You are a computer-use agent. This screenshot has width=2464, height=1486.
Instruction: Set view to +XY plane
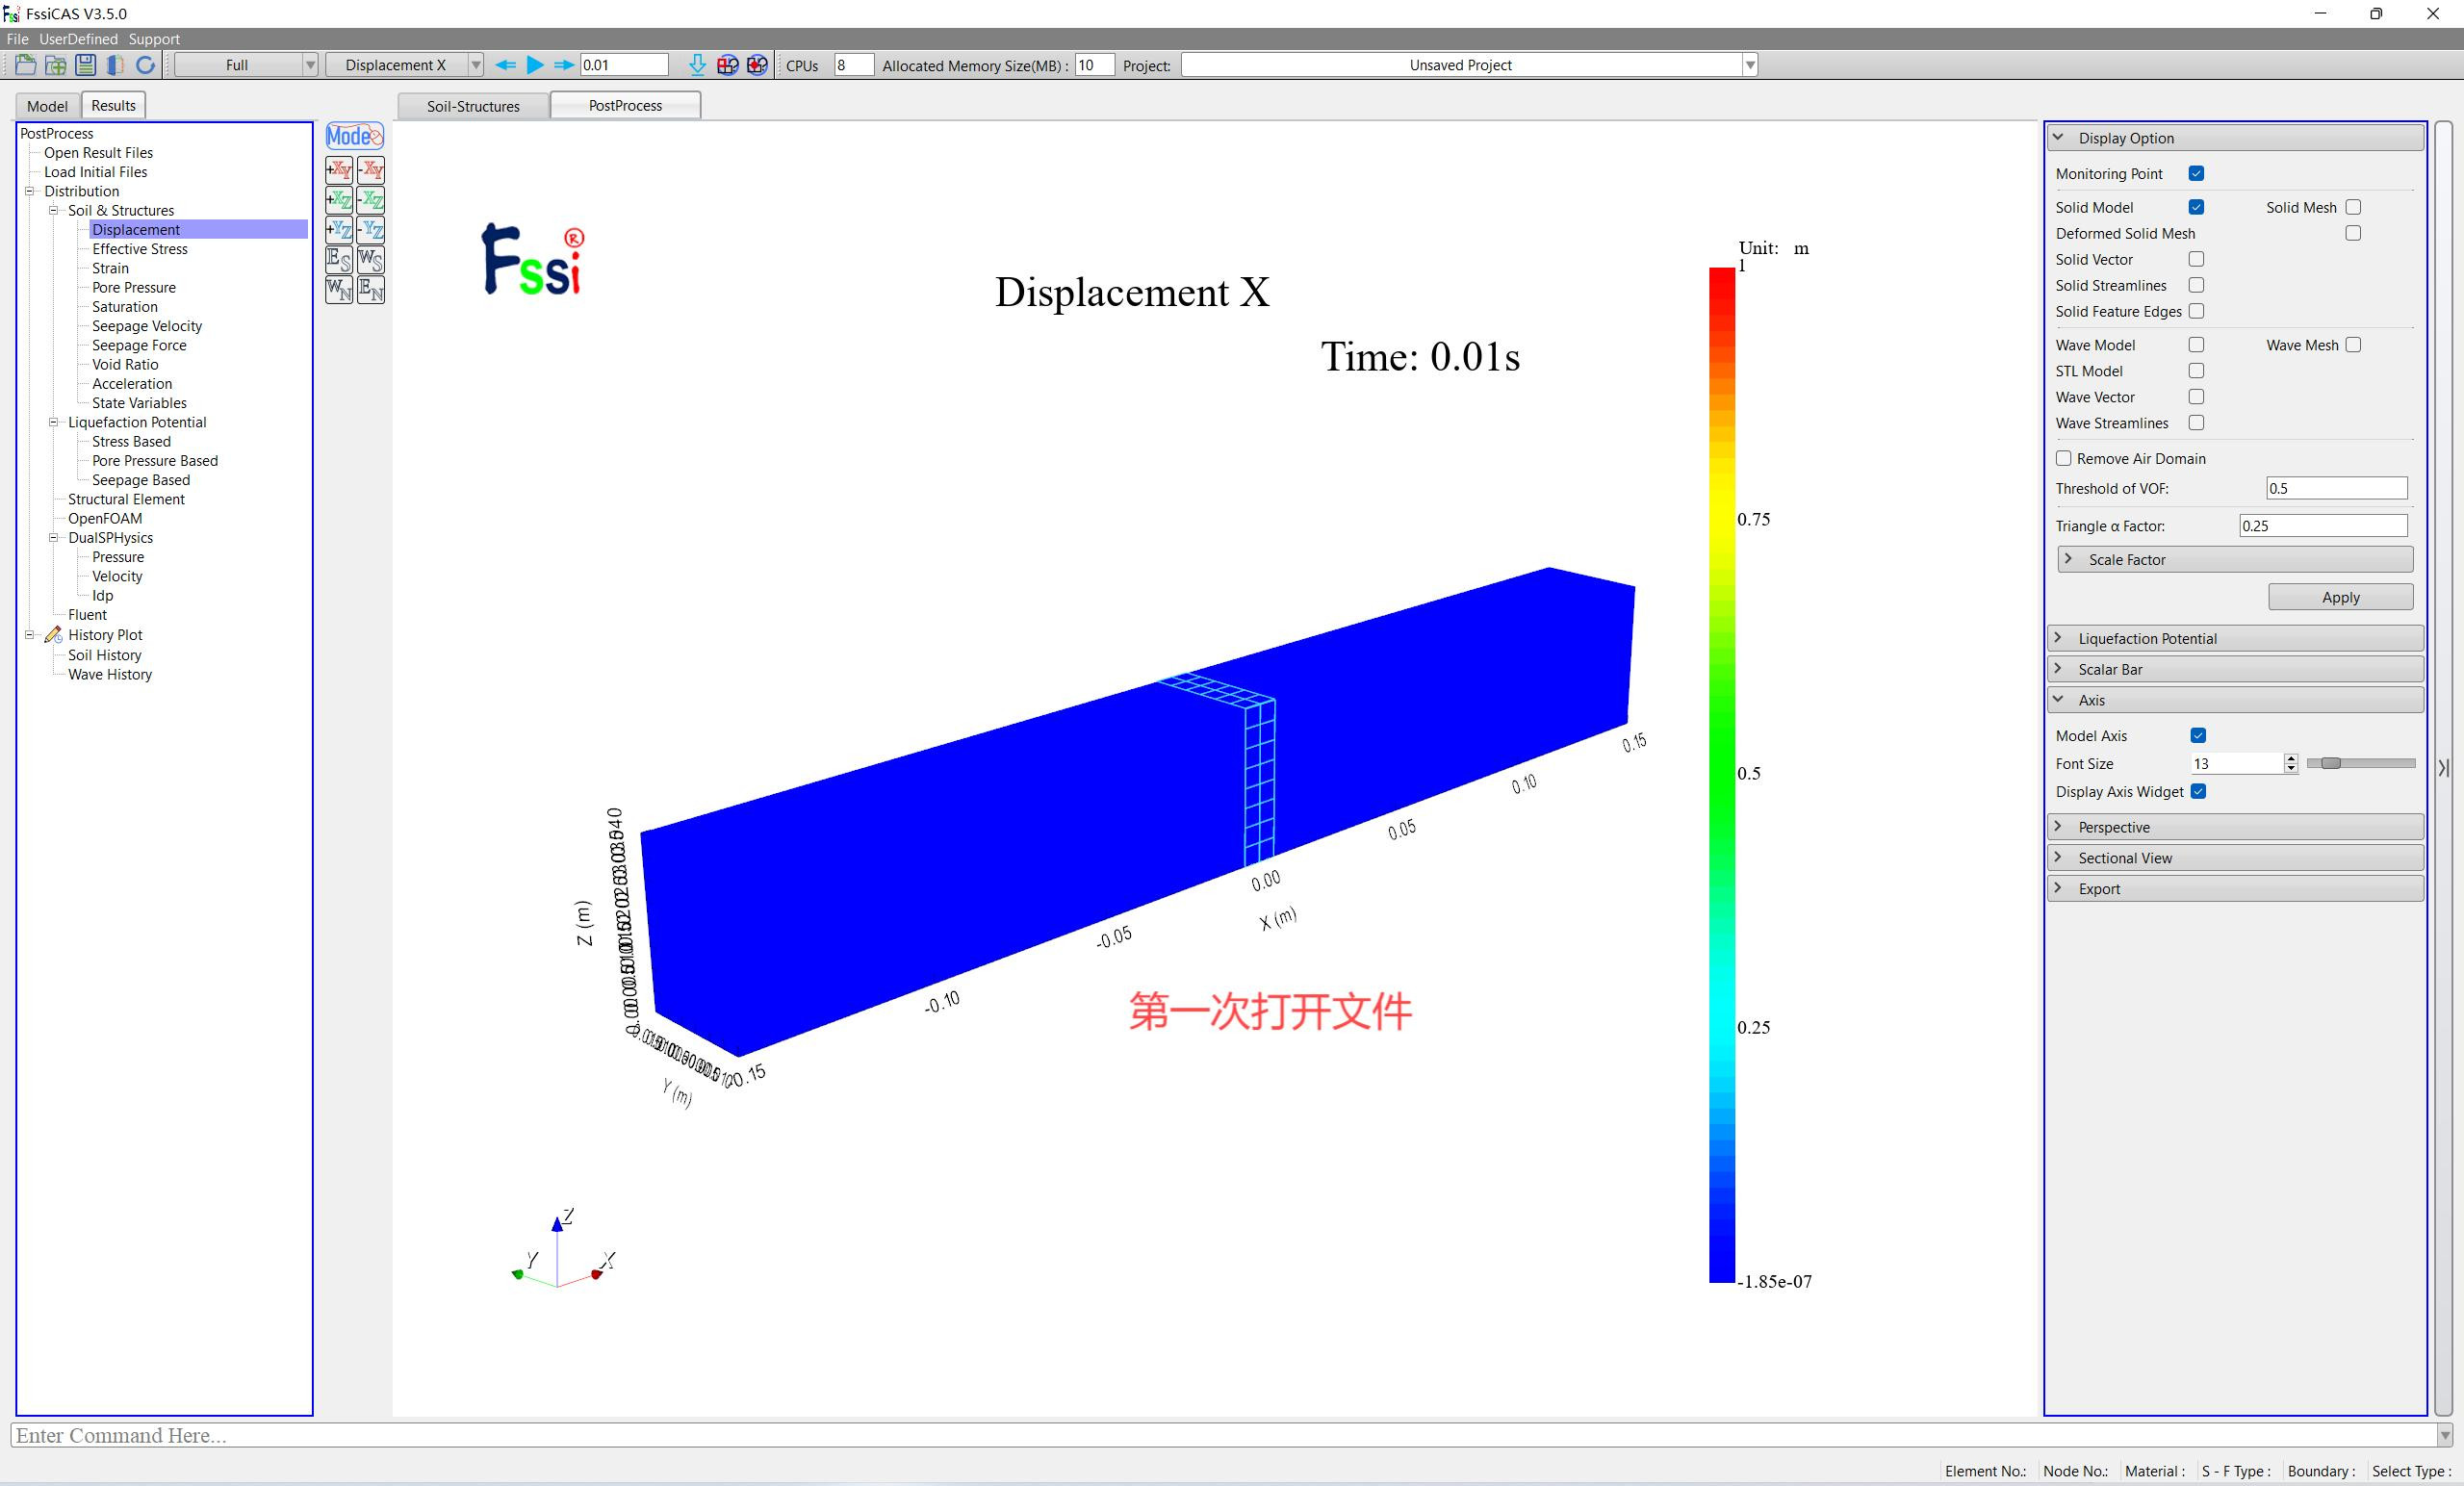339,170
